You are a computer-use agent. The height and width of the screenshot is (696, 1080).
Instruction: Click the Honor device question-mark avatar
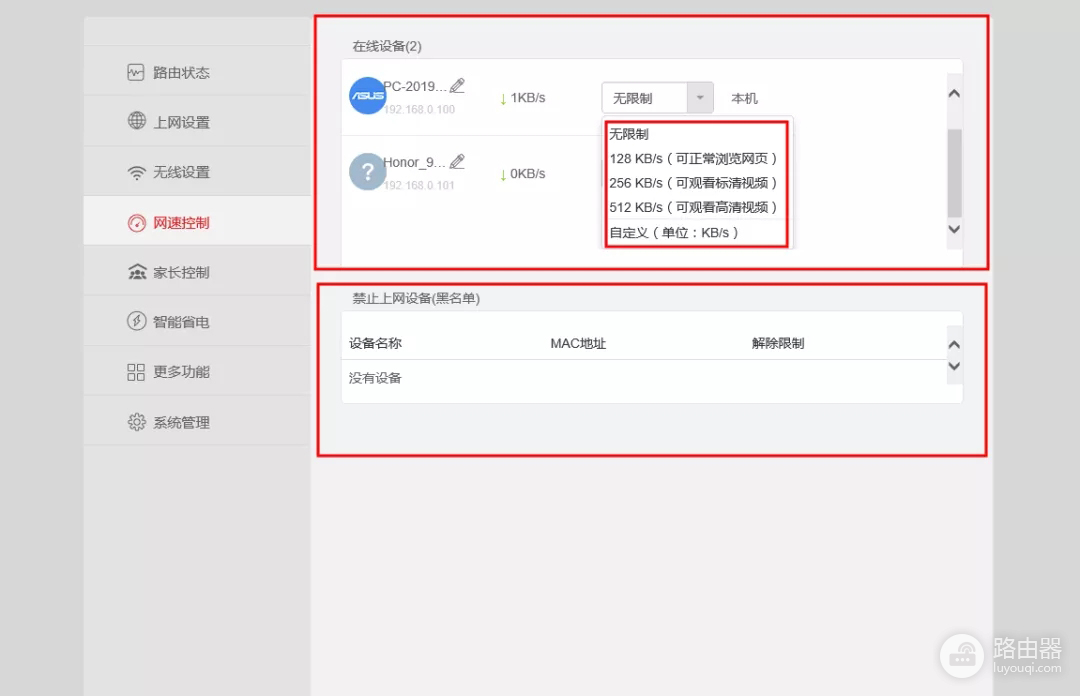click(367, 171)
